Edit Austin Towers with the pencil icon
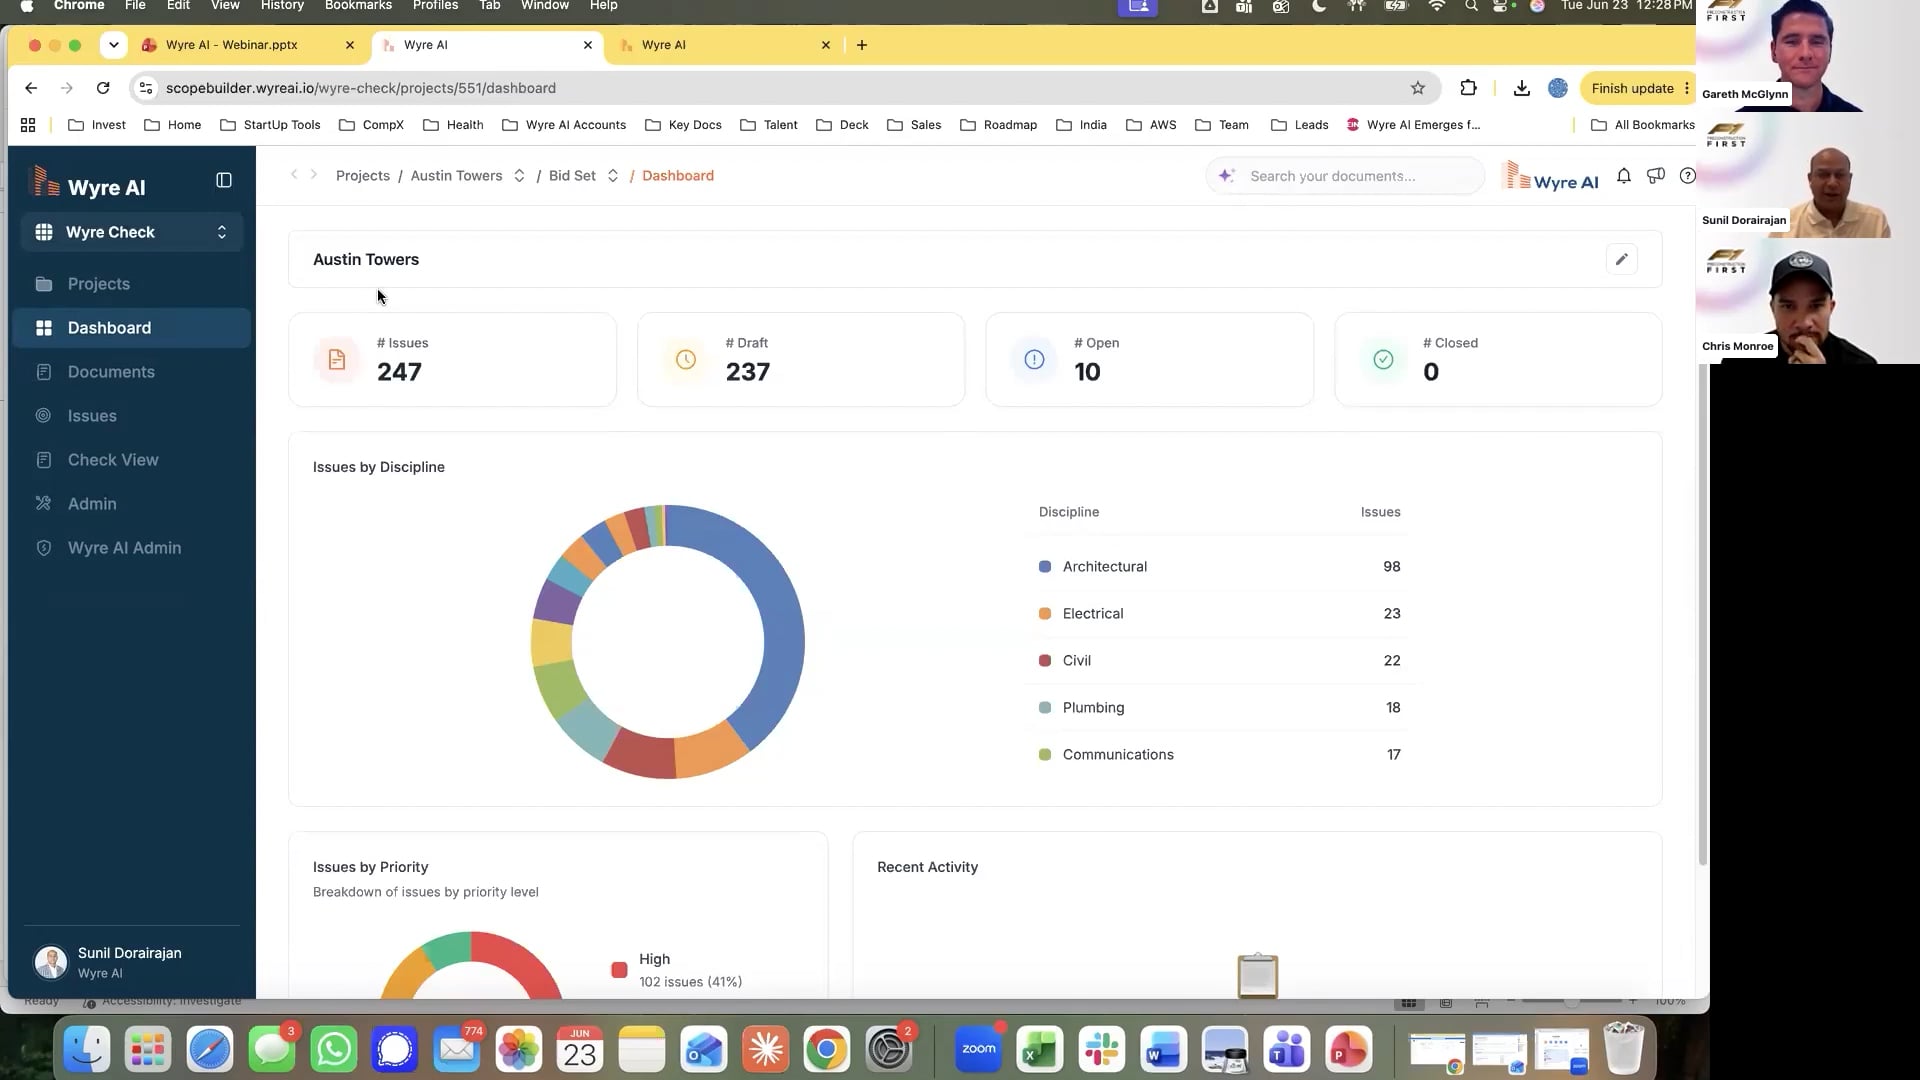Viewport: 1920px width, 1080px height. [x=1622, y=259]
